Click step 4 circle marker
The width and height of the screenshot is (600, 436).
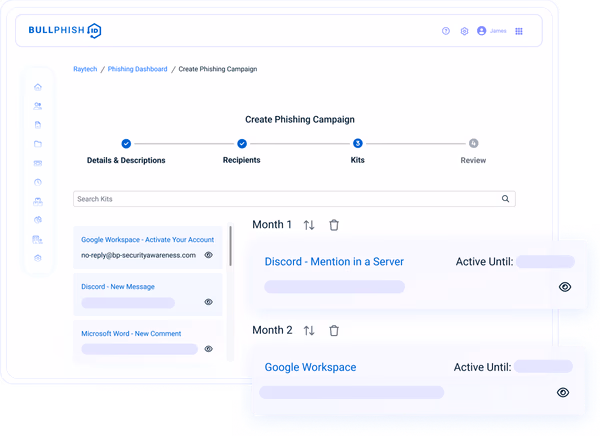473,144
